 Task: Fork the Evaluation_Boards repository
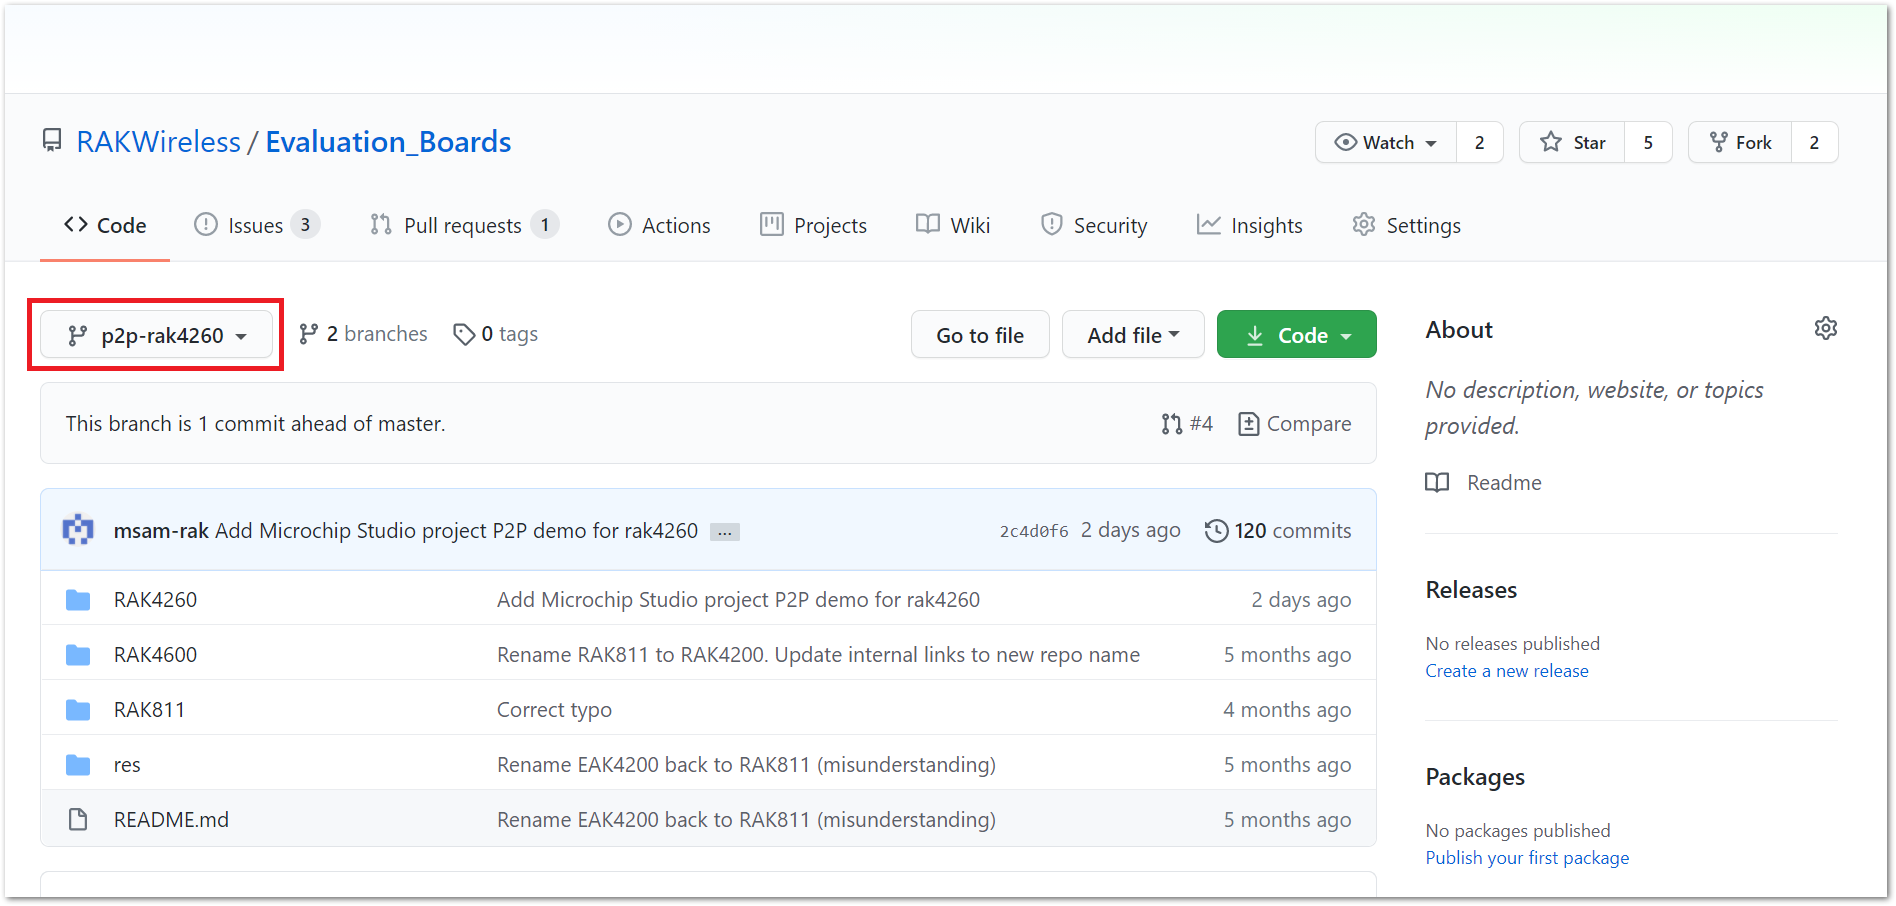[x=1740, y=142]
